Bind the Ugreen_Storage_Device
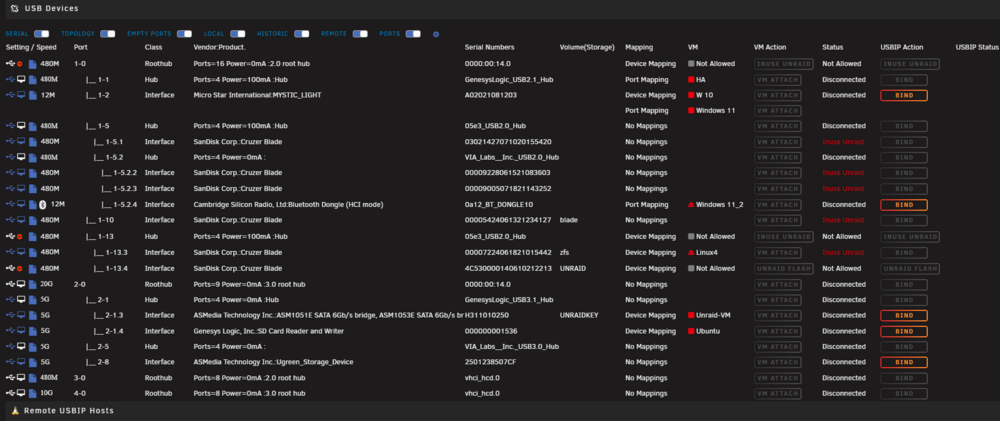 (904, 362)
